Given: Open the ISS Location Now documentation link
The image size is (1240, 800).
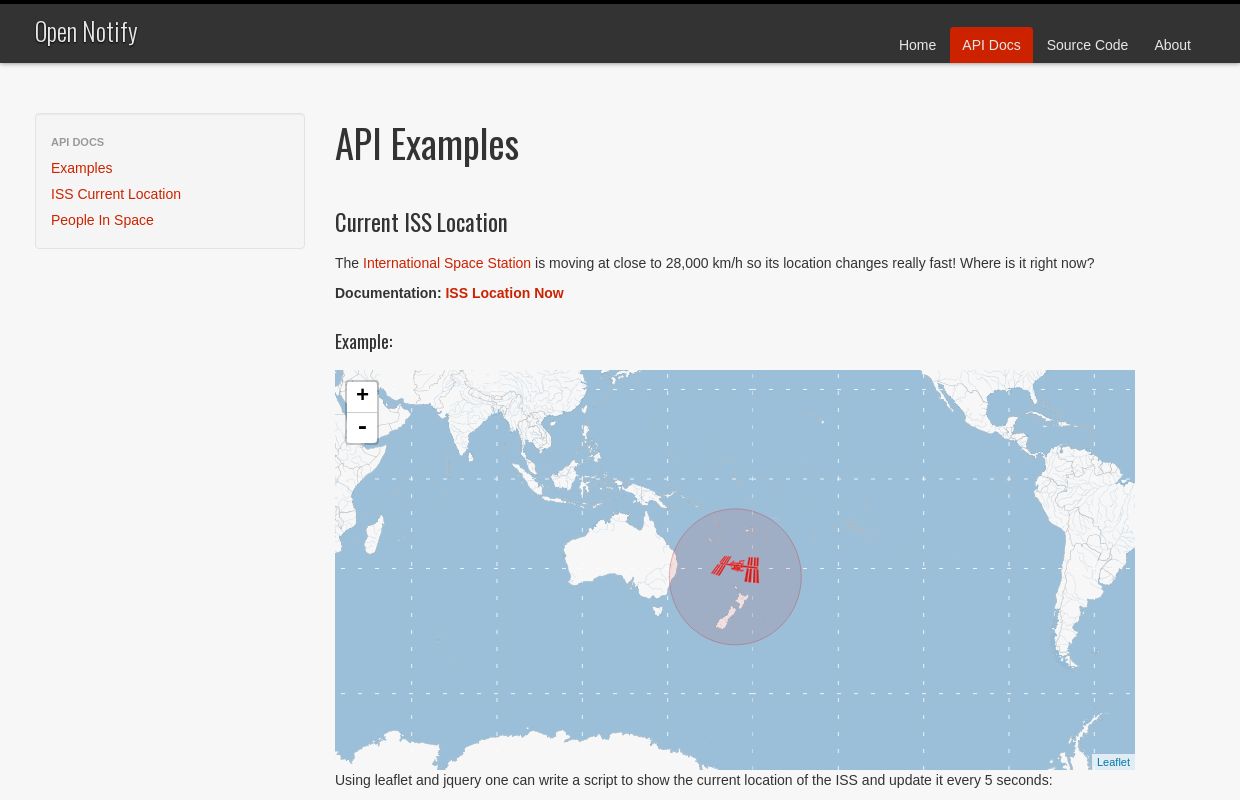Looking at the screenshot, I should 504,293.
